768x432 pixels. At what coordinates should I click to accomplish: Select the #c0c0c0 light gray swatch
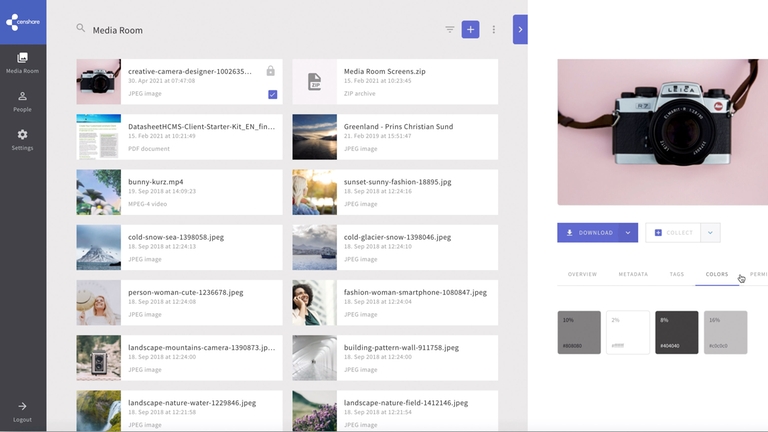coord(726,333)
